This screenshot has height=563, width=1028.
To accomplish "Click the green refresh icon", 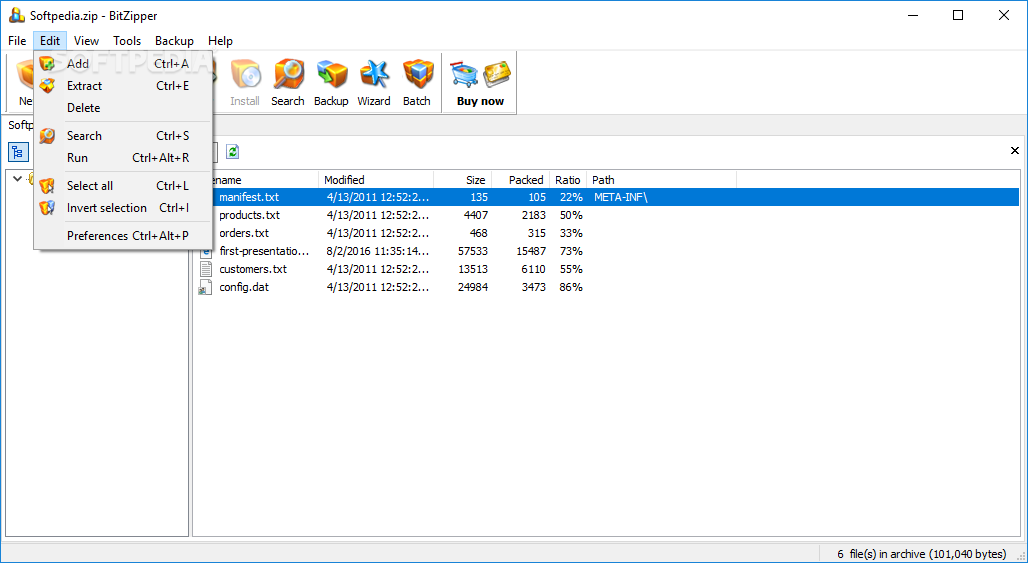I will (233, 152).
